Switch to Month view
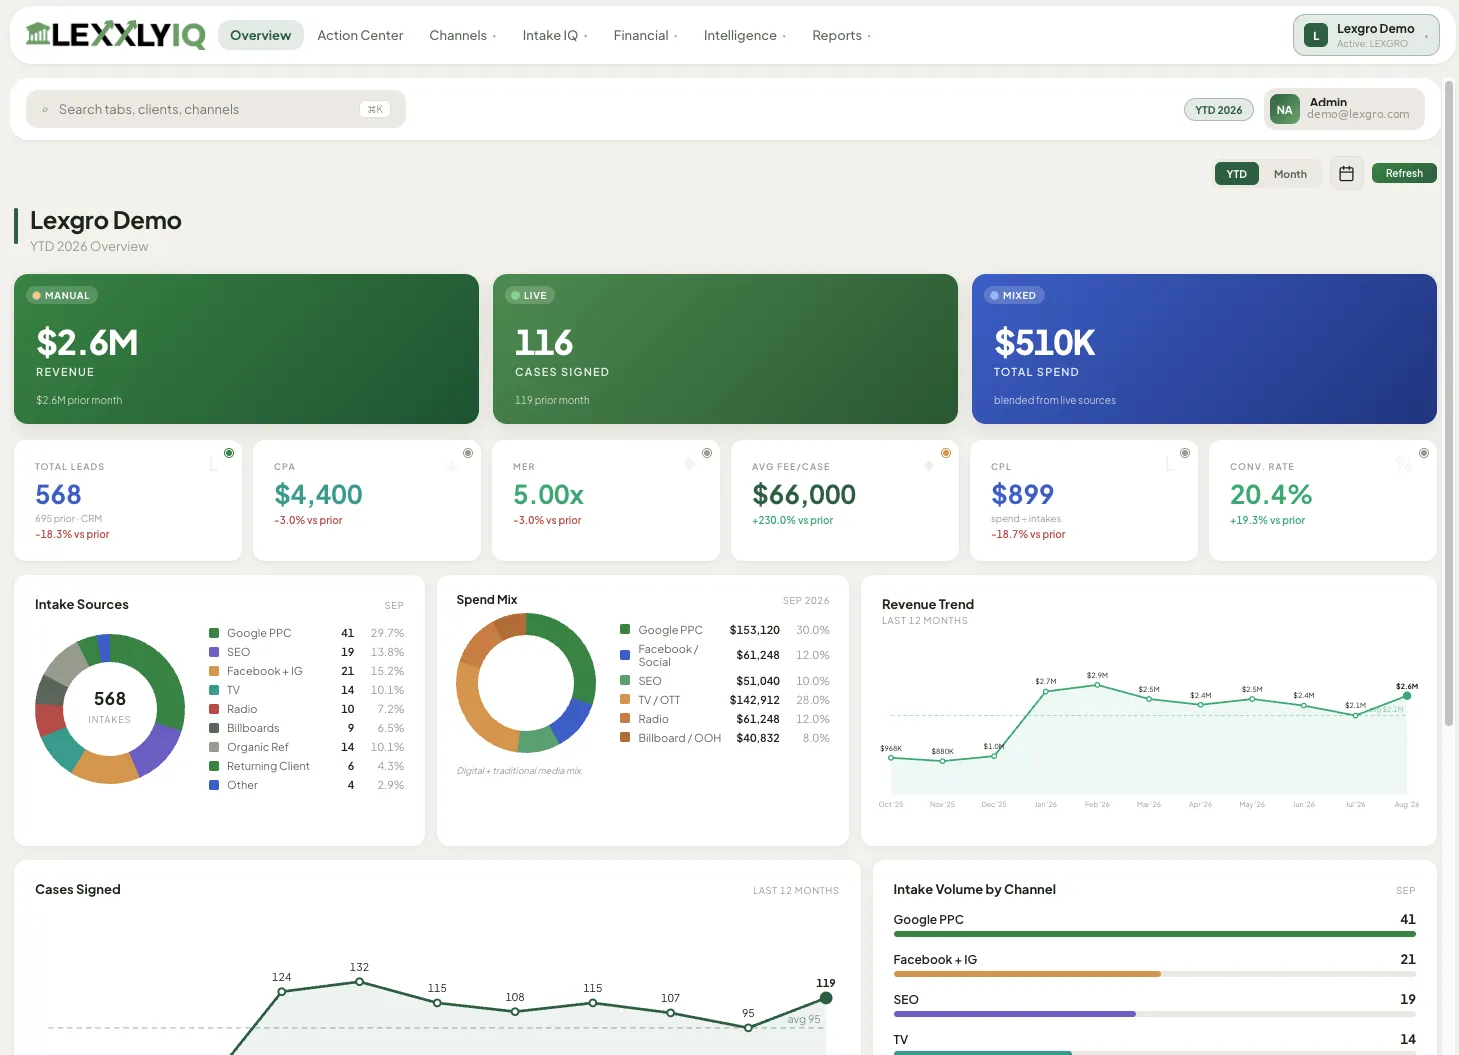The image size is (1459, 1055). coord(1290,174)
